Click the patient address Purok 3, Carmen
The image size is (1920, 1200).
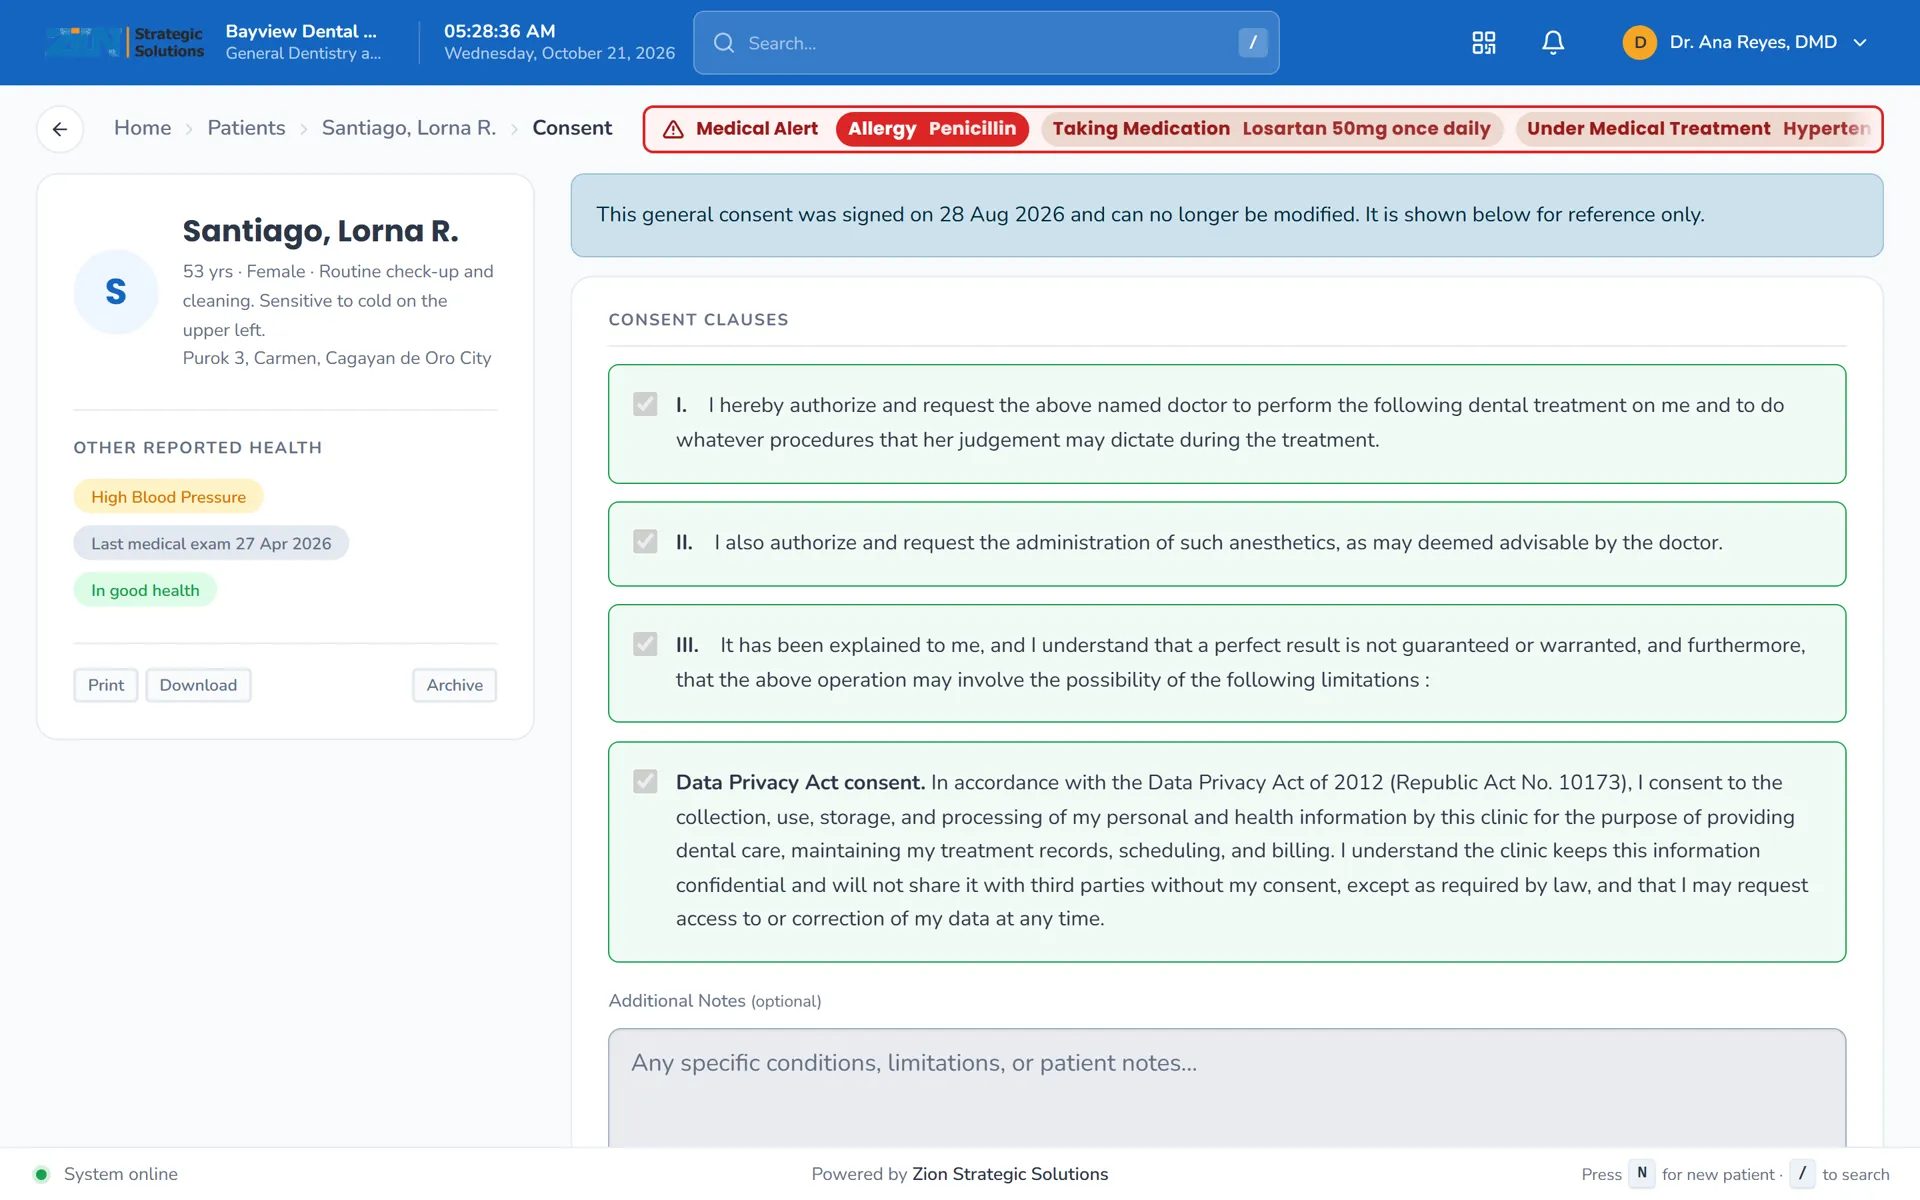pyautogui.click(x=337, y=358)
